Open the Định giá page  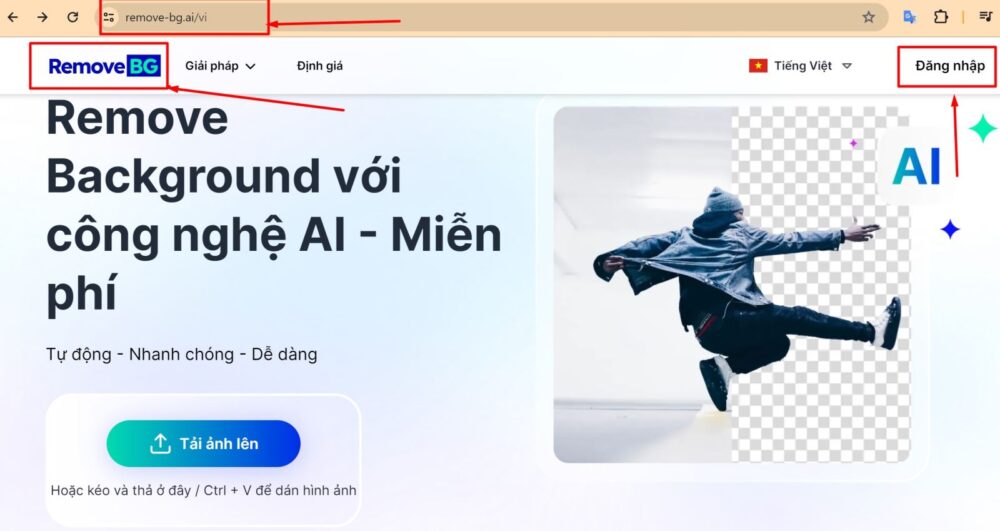tap(320, 66)
